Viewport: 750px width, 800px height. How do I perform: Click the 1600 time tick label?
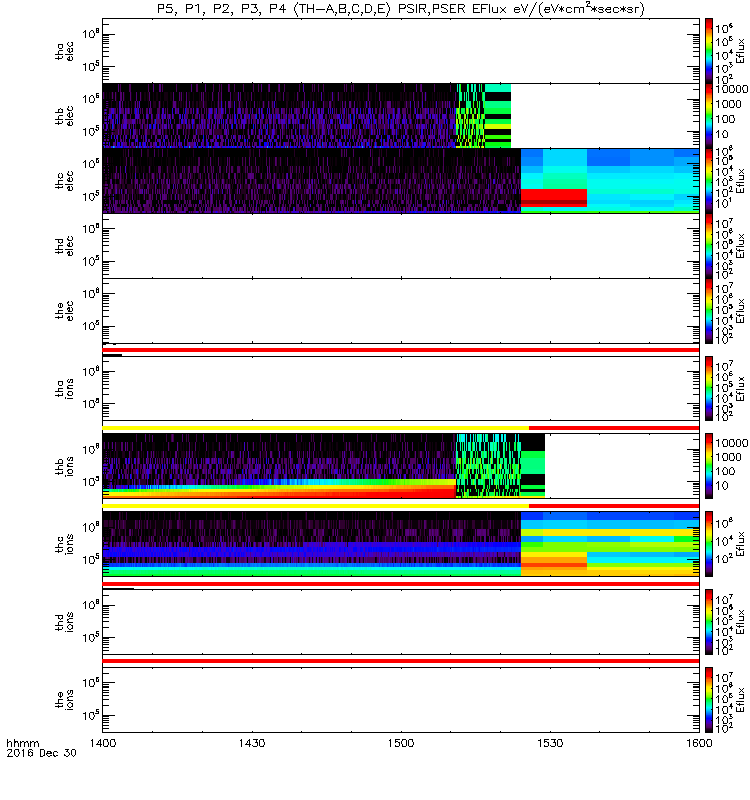(699, 743)
